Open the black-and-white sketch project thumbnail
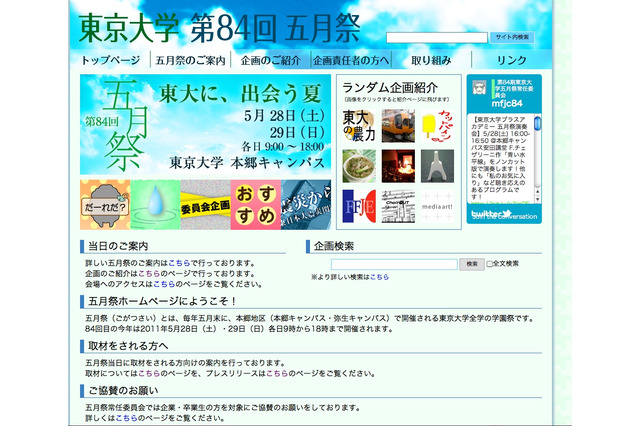 (x=398, y=206)
